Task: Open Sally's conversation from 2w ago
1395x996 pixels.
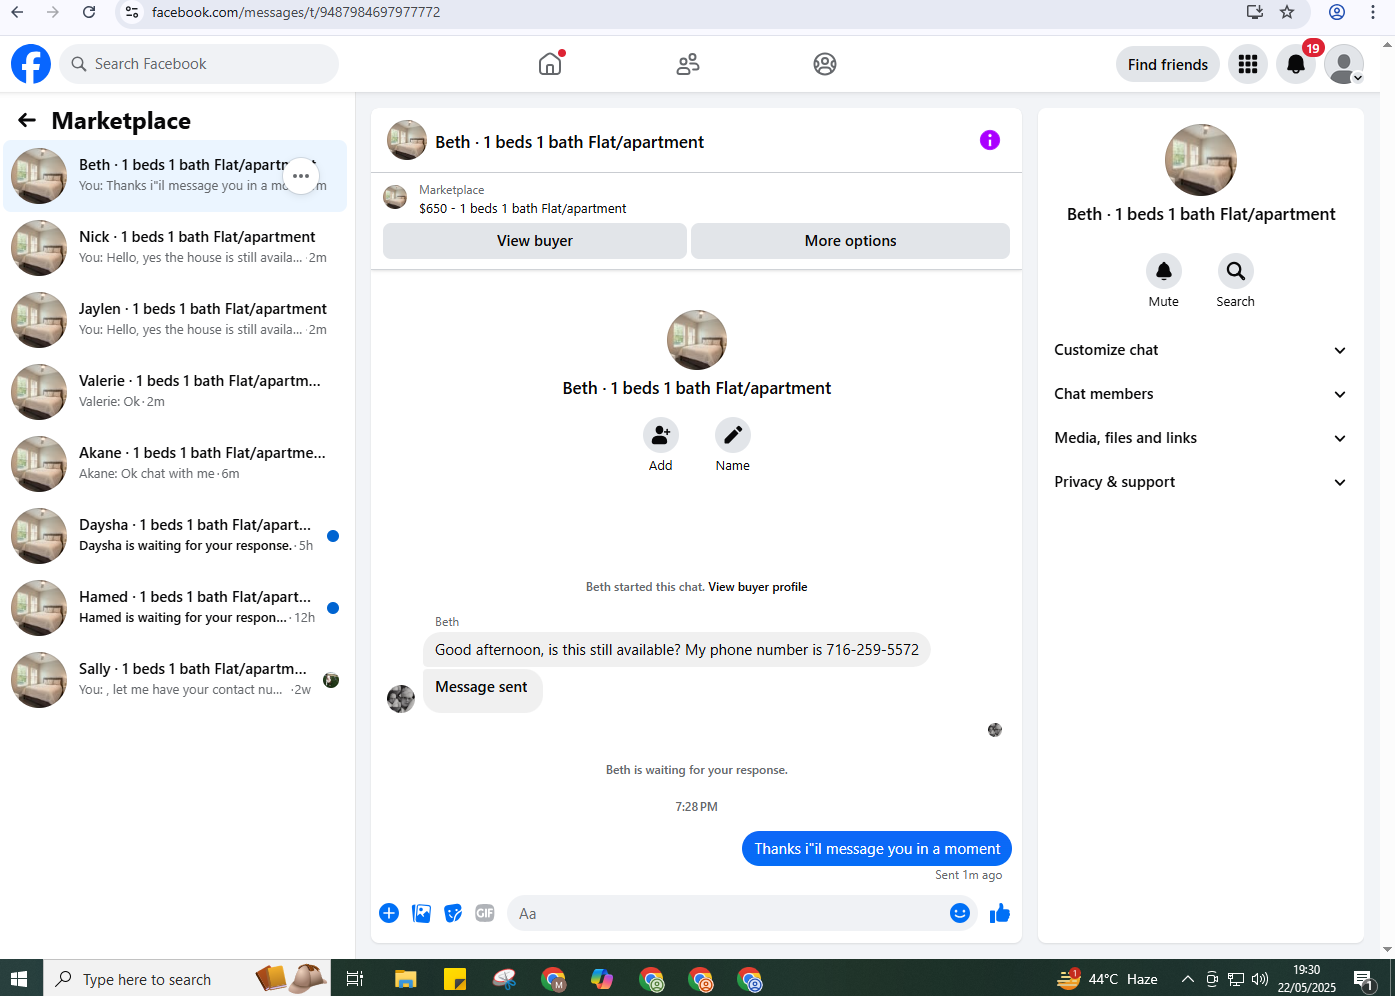Action: click(175, 680)
